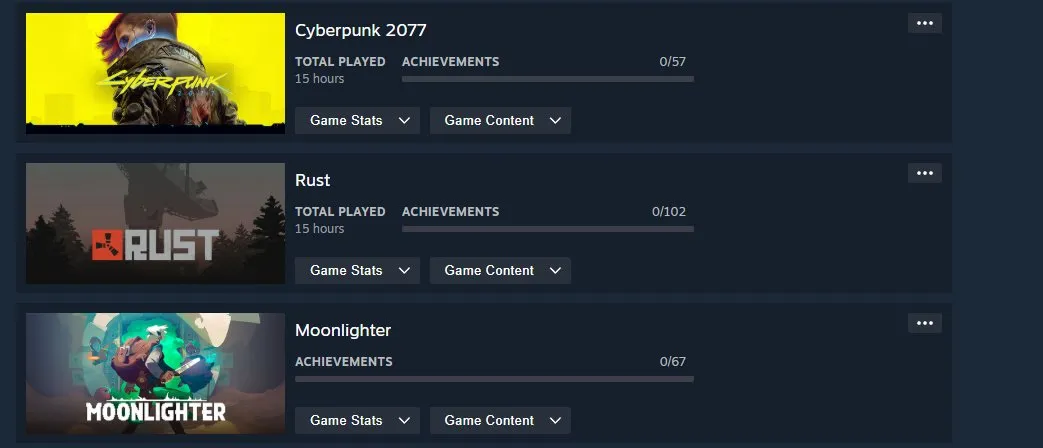Open the Moonlighter title link

[x=343, y=330]
